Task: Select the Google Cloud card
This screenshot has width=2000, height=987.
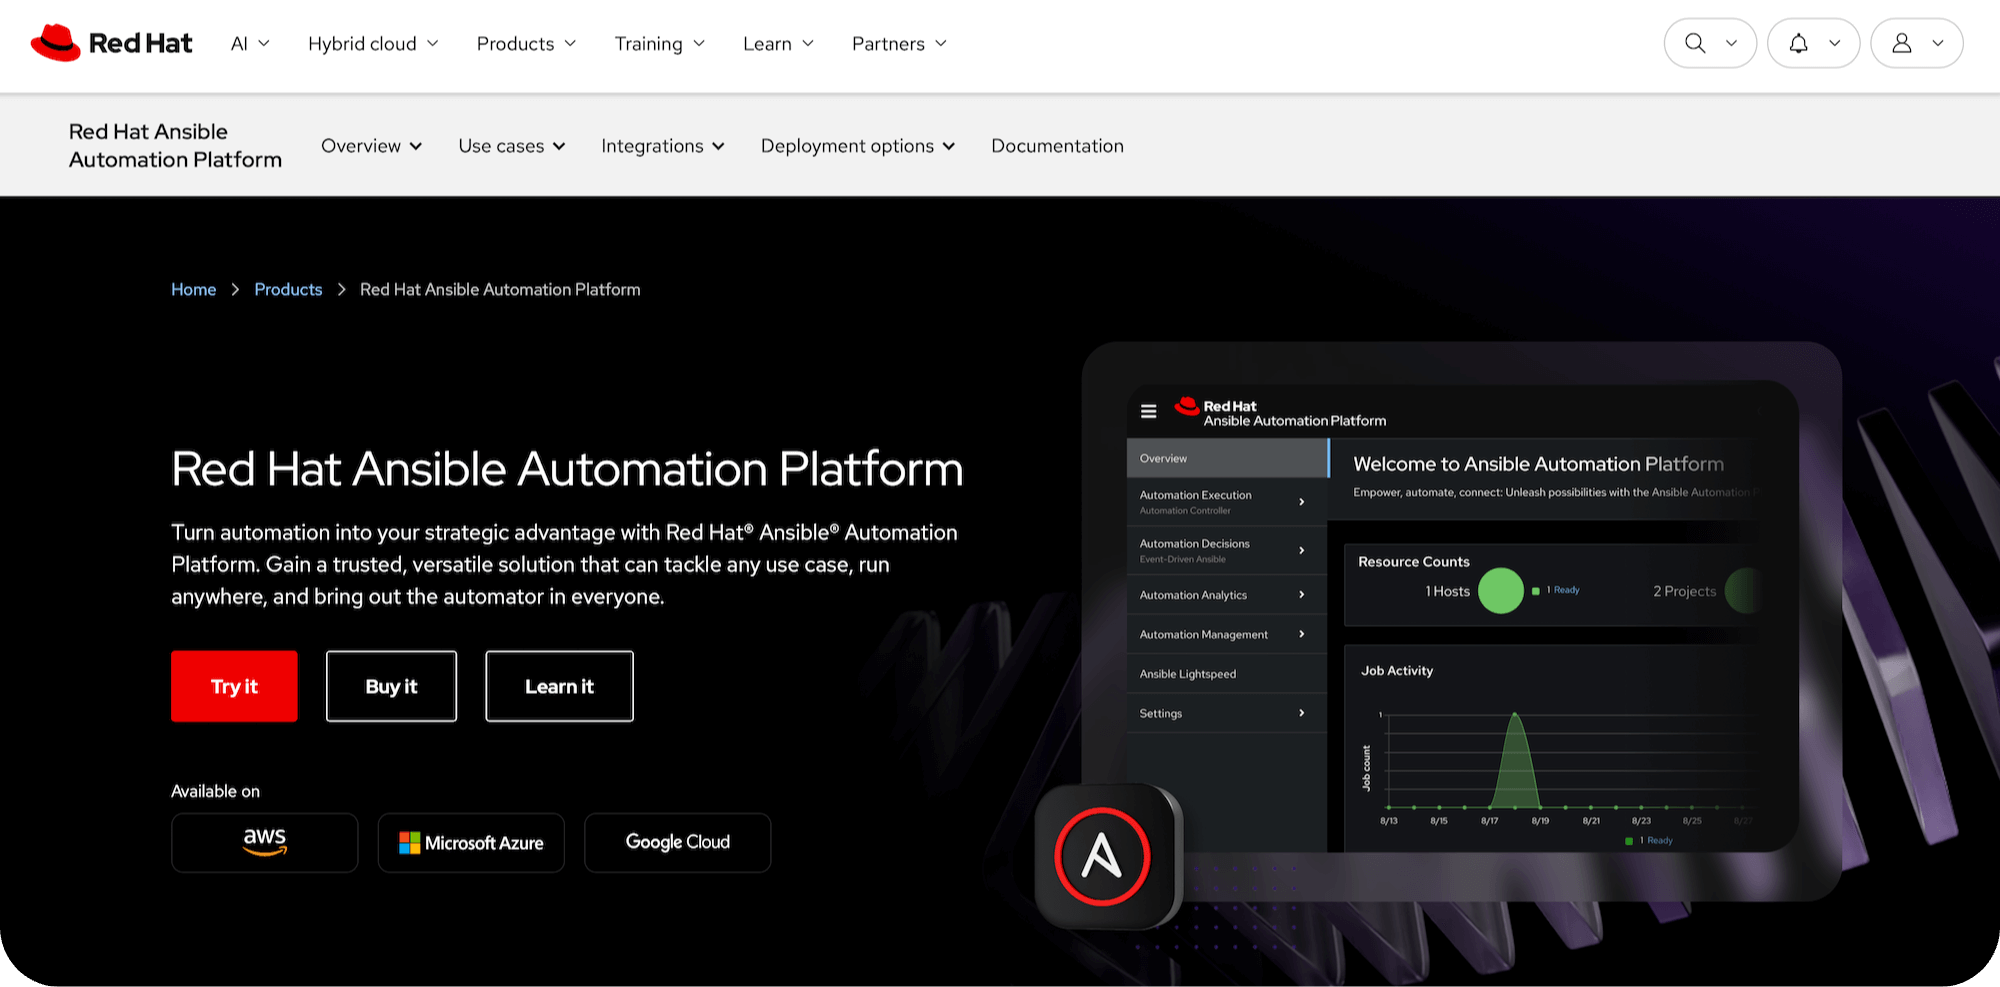Action: click(677, 843)
